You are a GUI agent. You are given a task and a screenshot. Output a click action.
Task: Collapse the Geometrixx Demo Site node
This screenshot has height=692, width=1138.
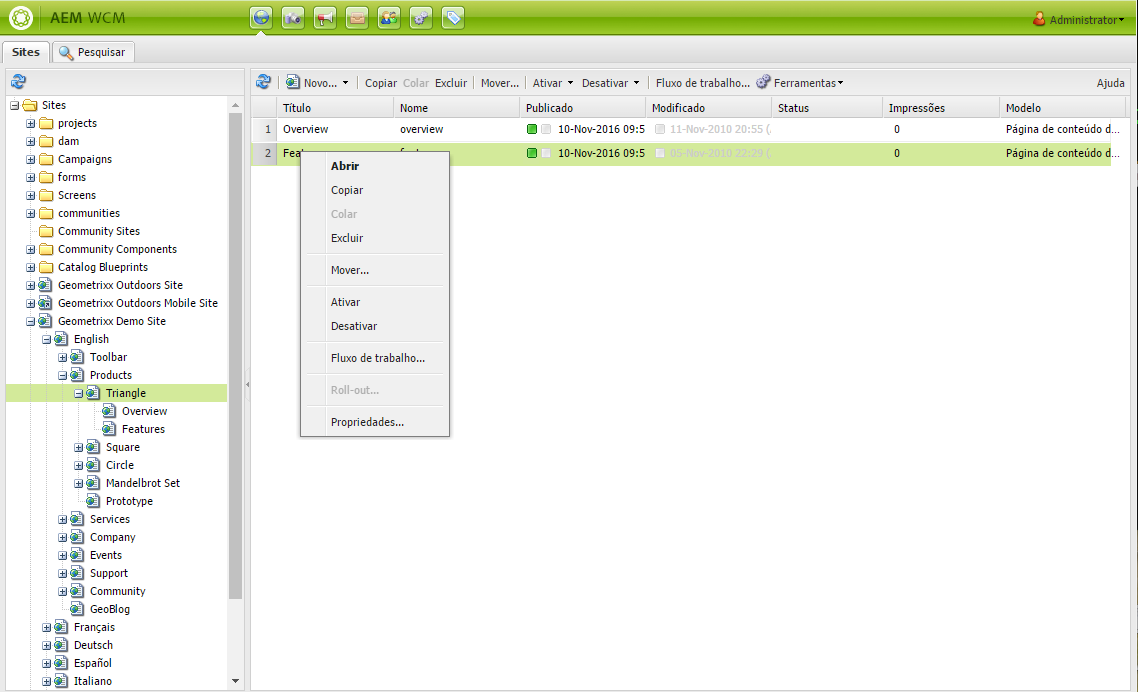click(x=30, y=322)
